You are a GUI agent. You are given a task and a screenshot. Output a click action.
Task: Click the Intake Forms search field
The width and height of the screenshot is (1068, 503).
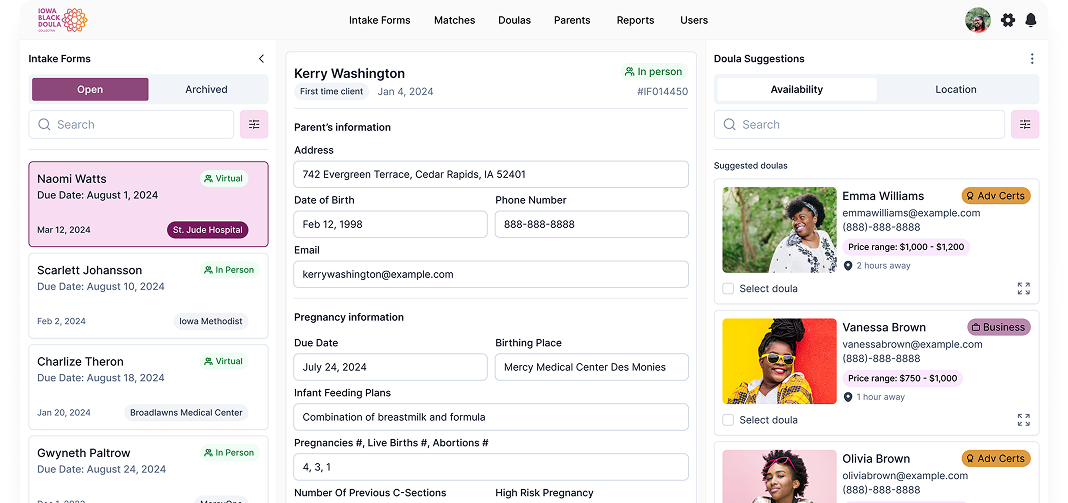coord(132,125)
